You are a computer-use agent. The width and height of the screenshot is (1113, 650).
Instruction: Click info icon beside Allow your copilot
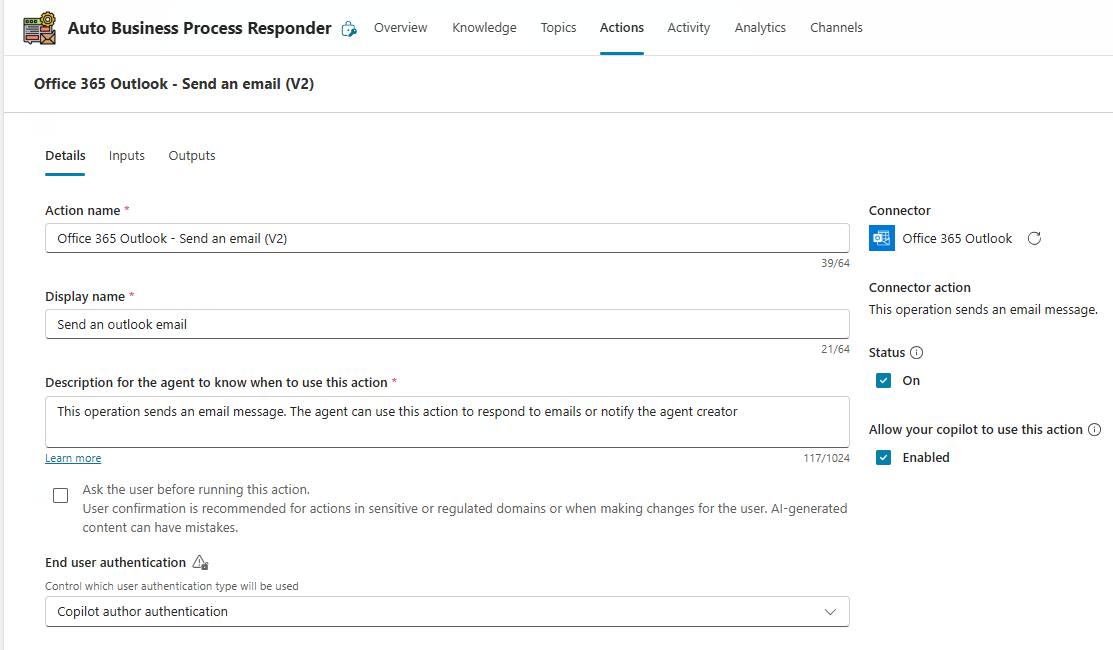[1095, 429]
